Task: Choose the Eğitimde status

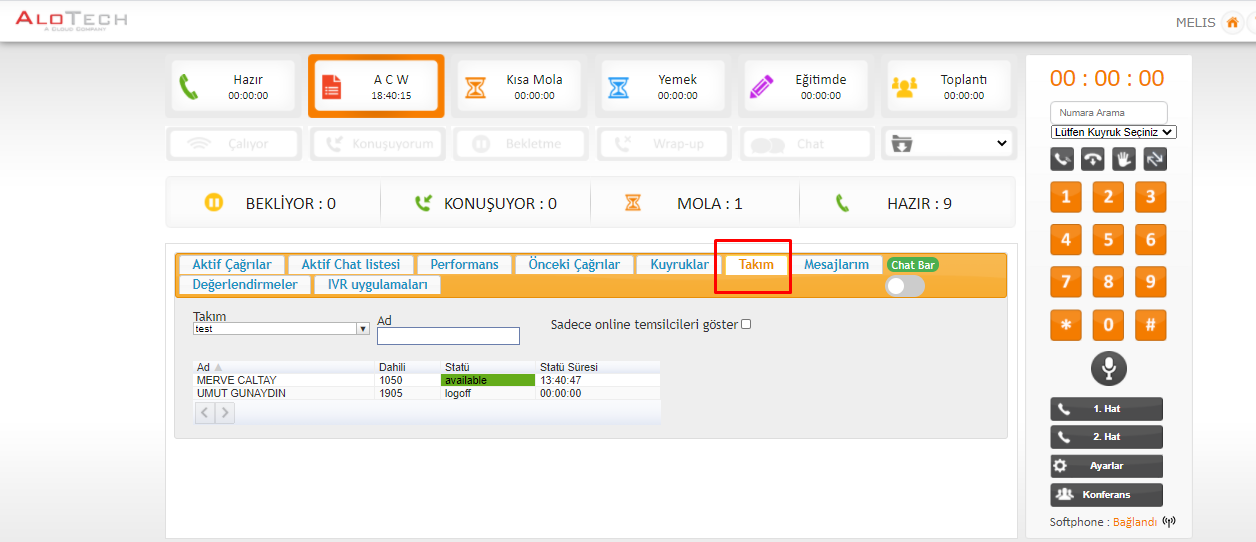Action: tap(806, 86)
